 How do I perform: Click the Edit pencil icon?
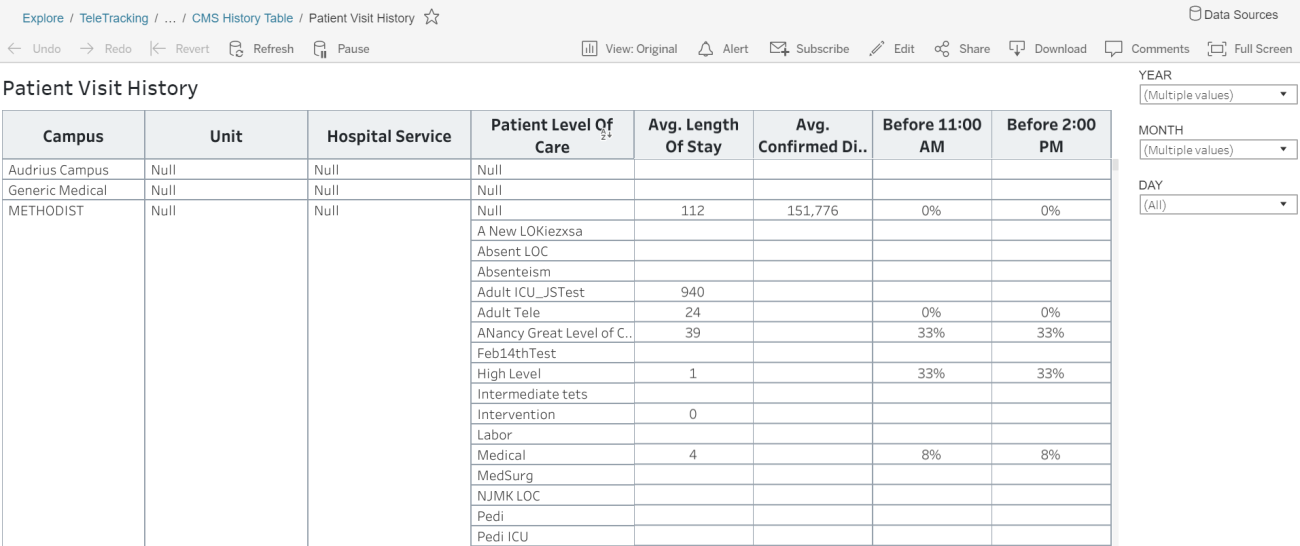tap(877, 49)
